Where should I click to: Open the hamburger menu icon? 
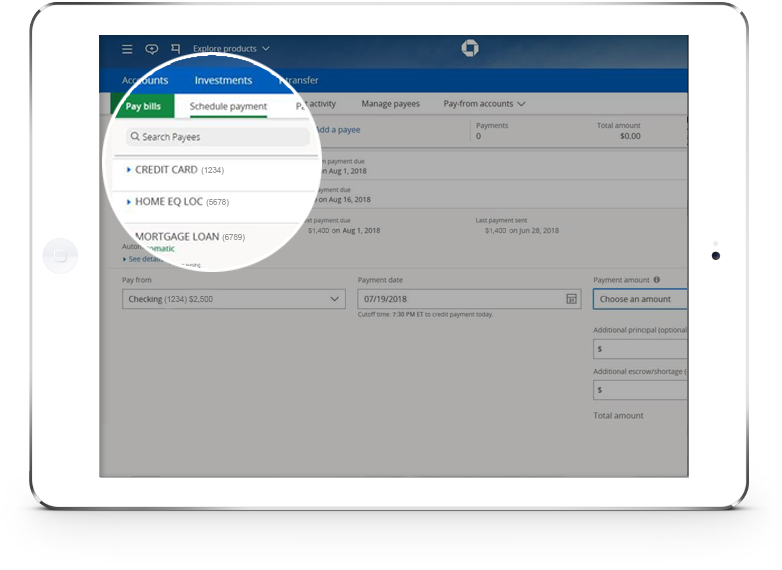click(127, 49)
